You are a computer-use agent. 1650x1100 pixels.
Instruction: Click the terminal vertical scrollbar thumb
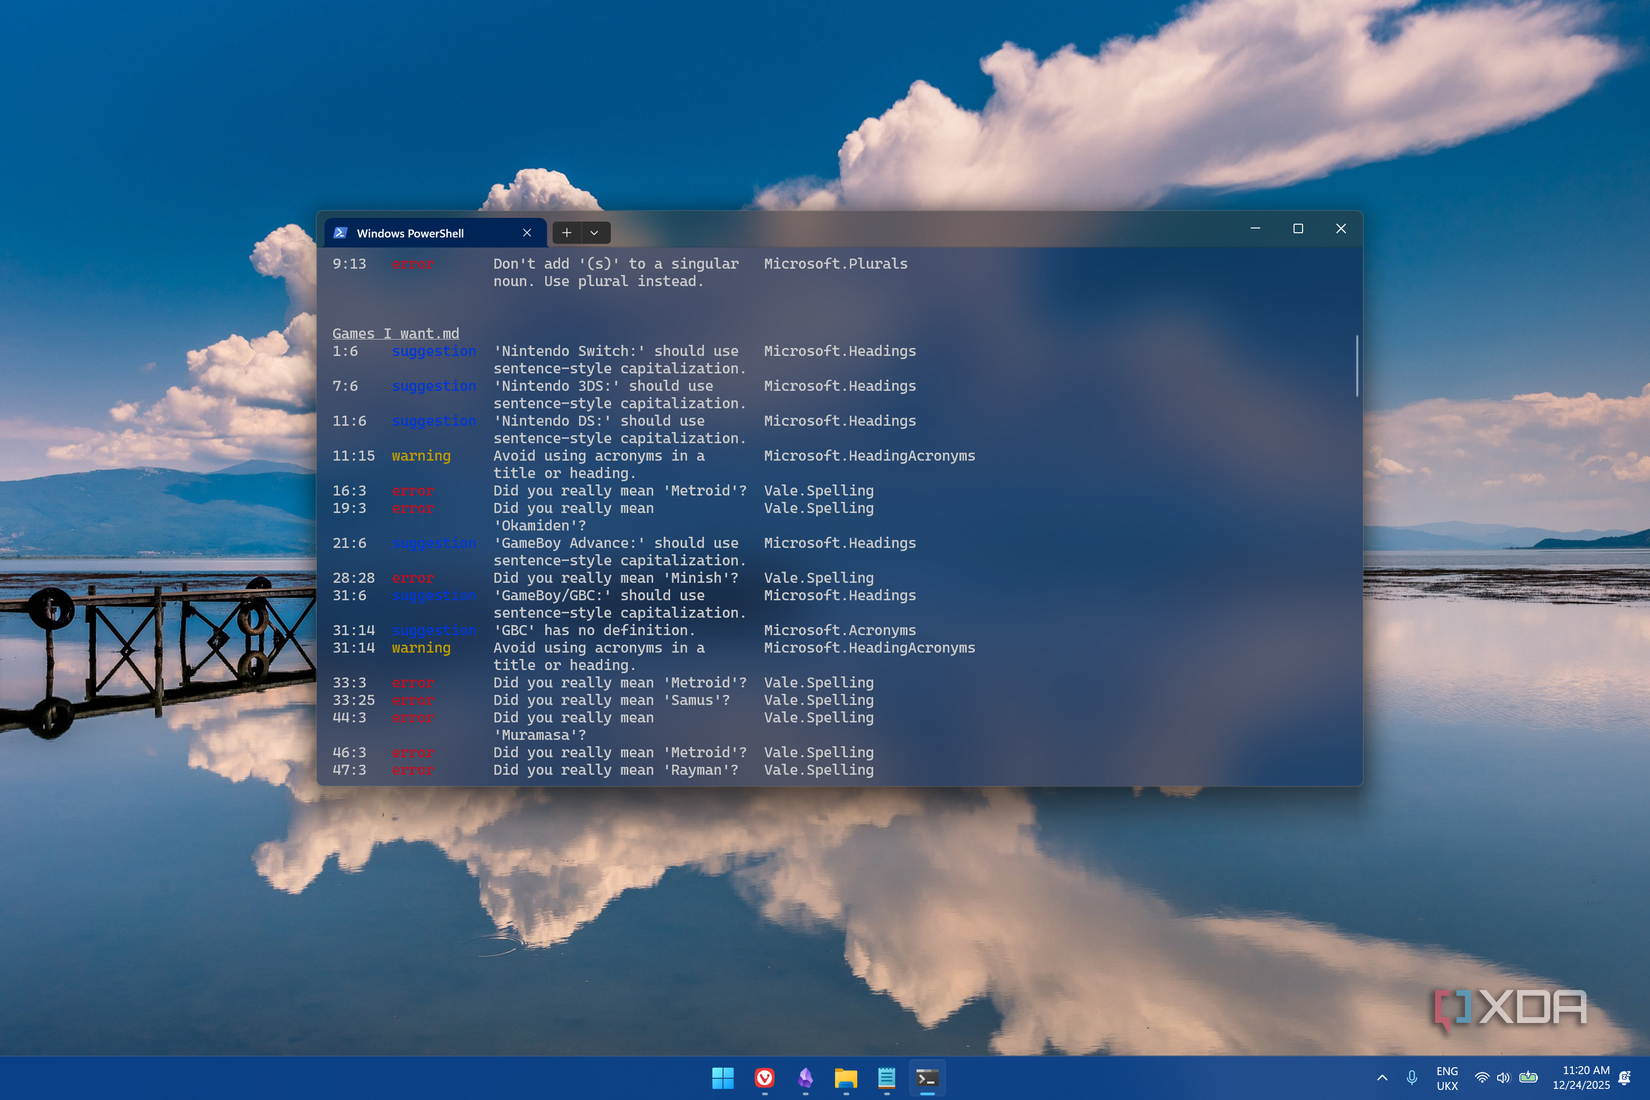pyautogui.click(x=1357, y=365)
